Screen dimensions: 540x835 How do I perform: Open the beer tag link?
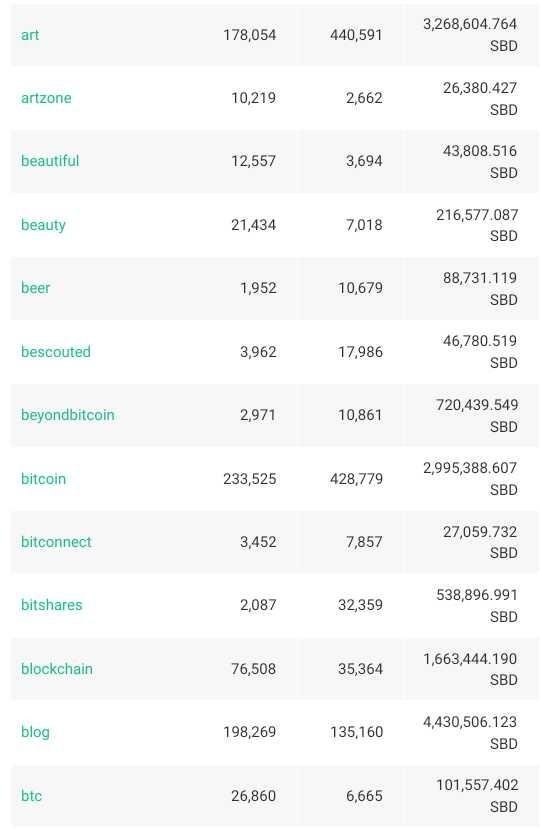tap(36, 288)
